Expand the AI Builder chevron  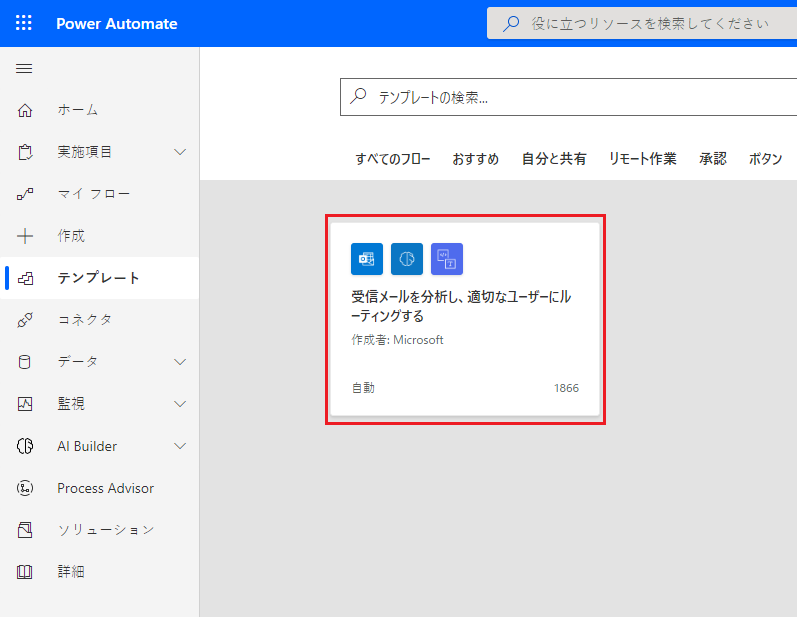coord(180,446)
